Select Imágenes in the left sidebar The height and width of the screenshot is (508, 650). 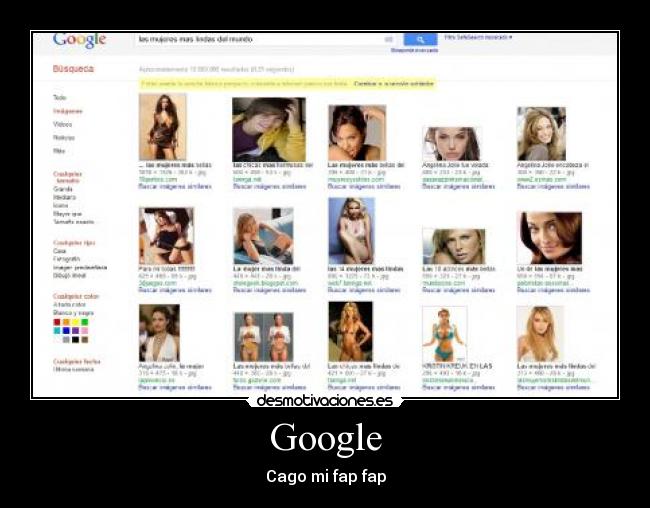[x=68, y=111]
